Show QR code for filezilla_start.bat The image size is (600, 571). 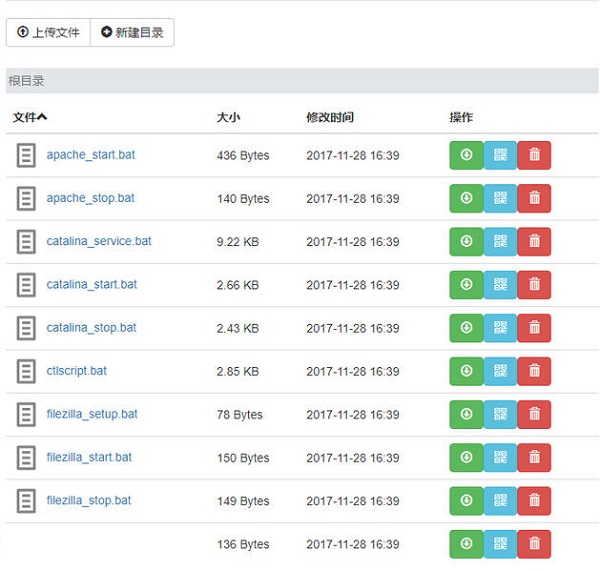pos(500,458)
